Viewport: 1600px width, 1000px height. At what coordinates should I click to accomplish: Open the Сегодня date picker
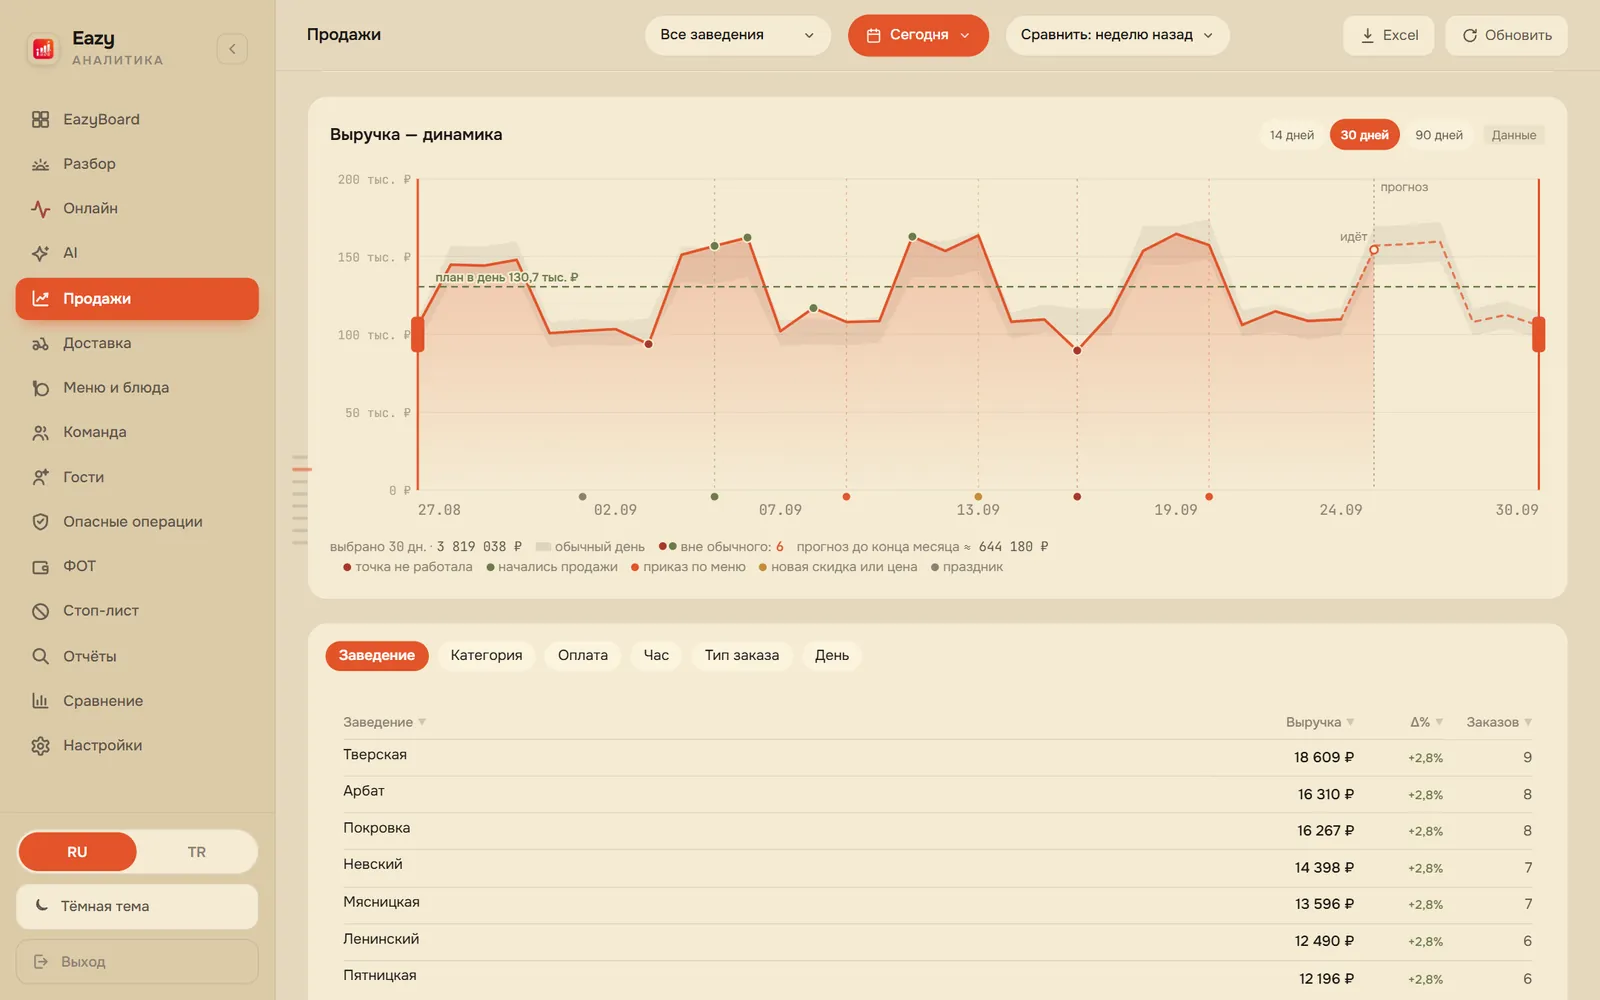[918, 35]
